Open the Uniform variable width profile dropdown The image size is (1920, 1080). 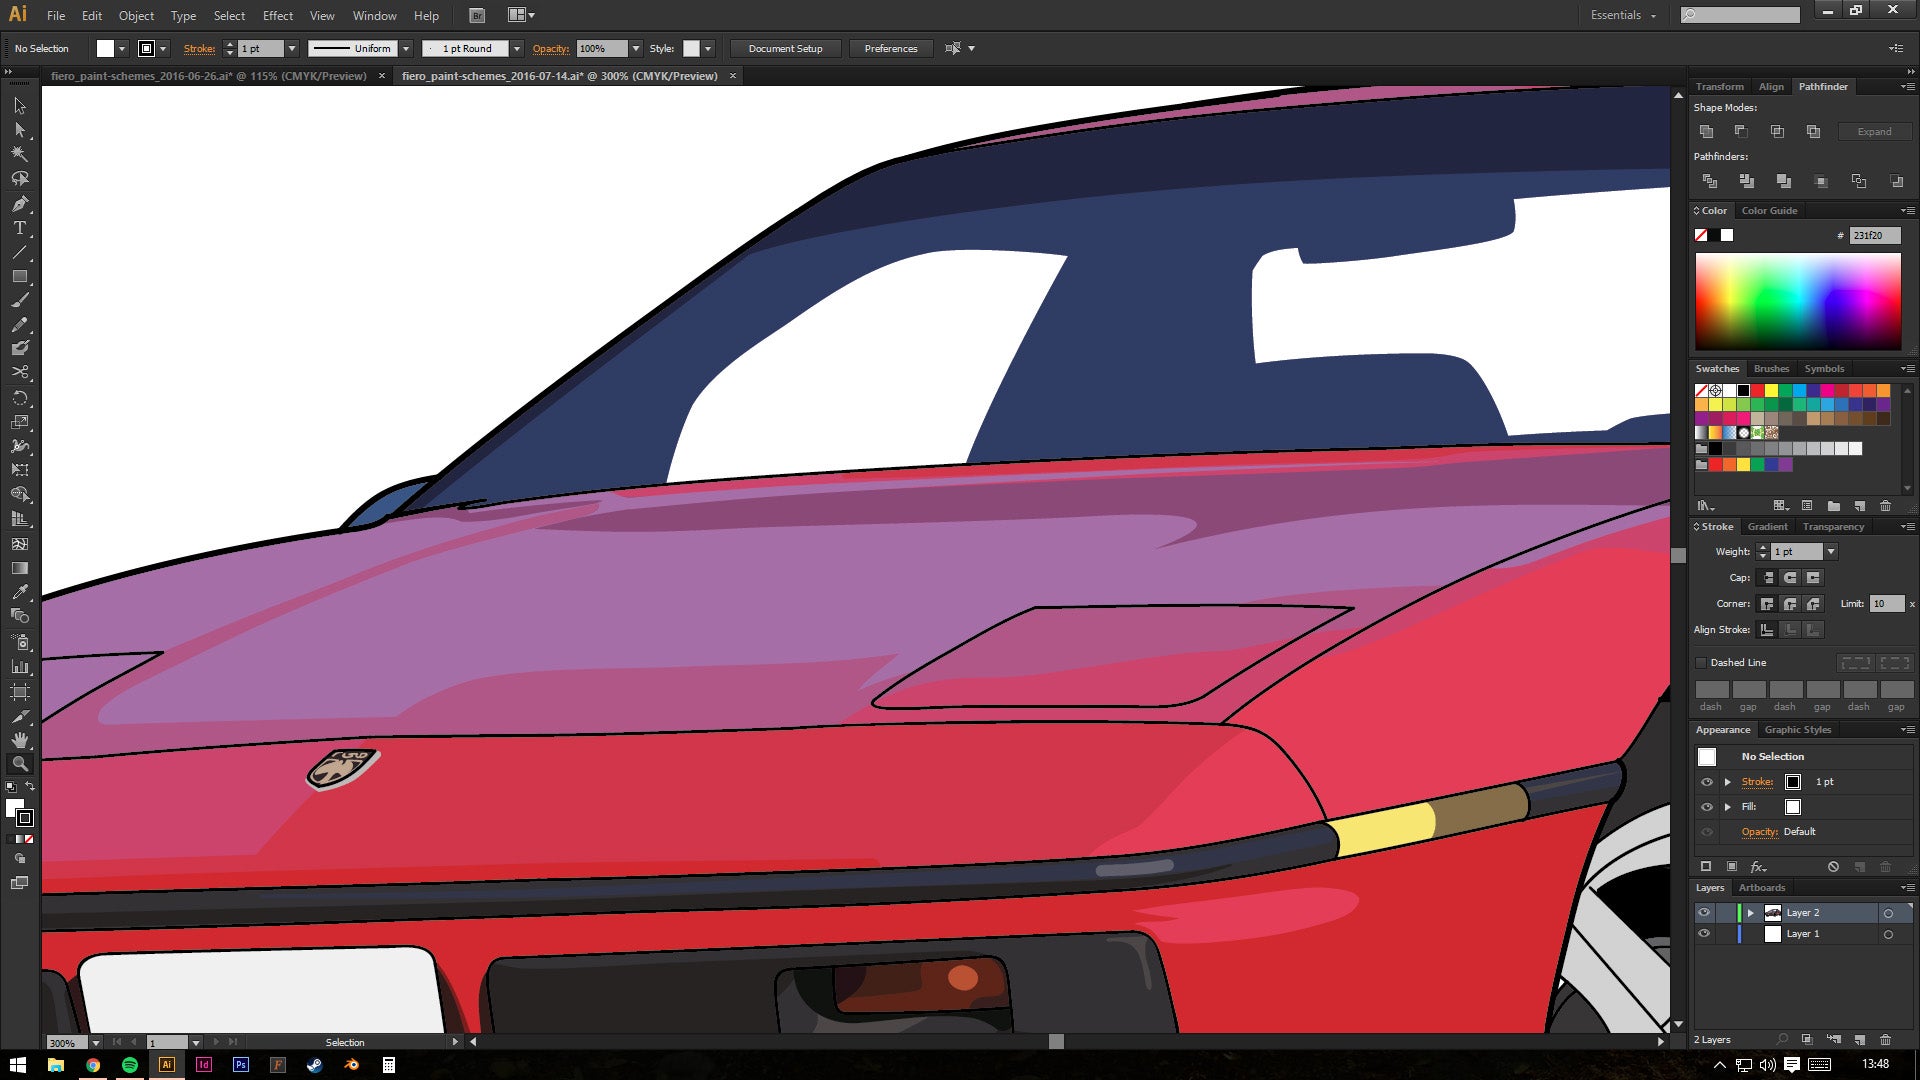tap(406, 48)
